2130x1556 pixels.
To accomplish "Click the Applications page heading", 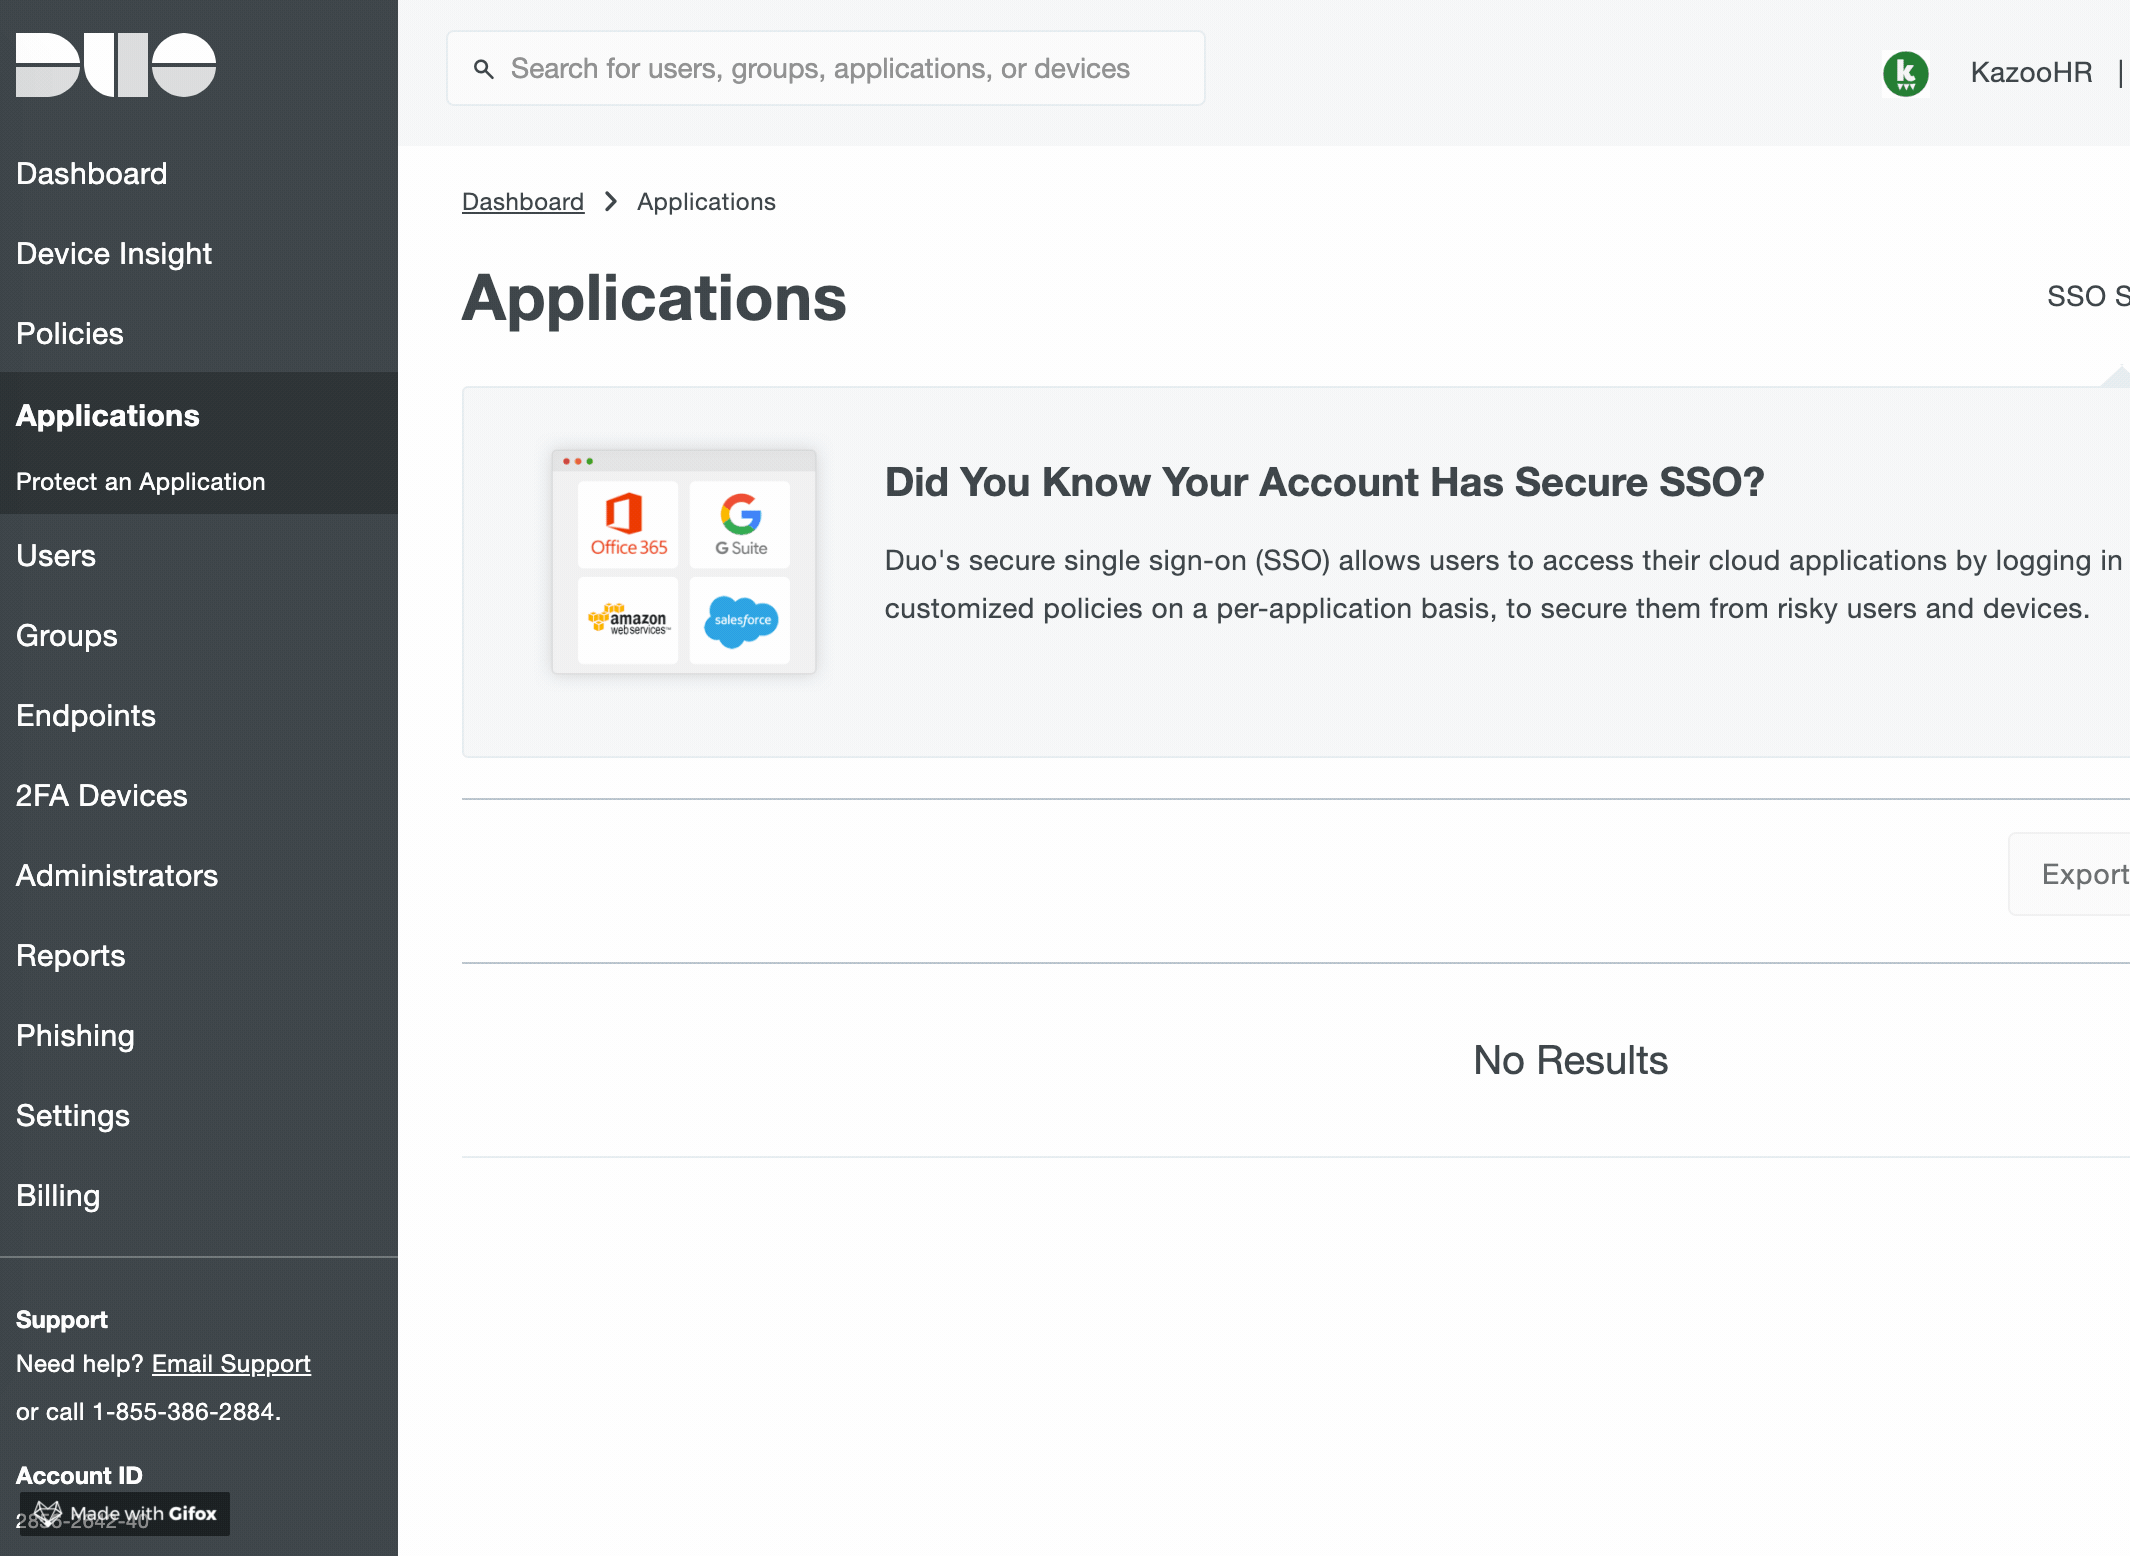I will pyautogui.click(x=654, y=298).
